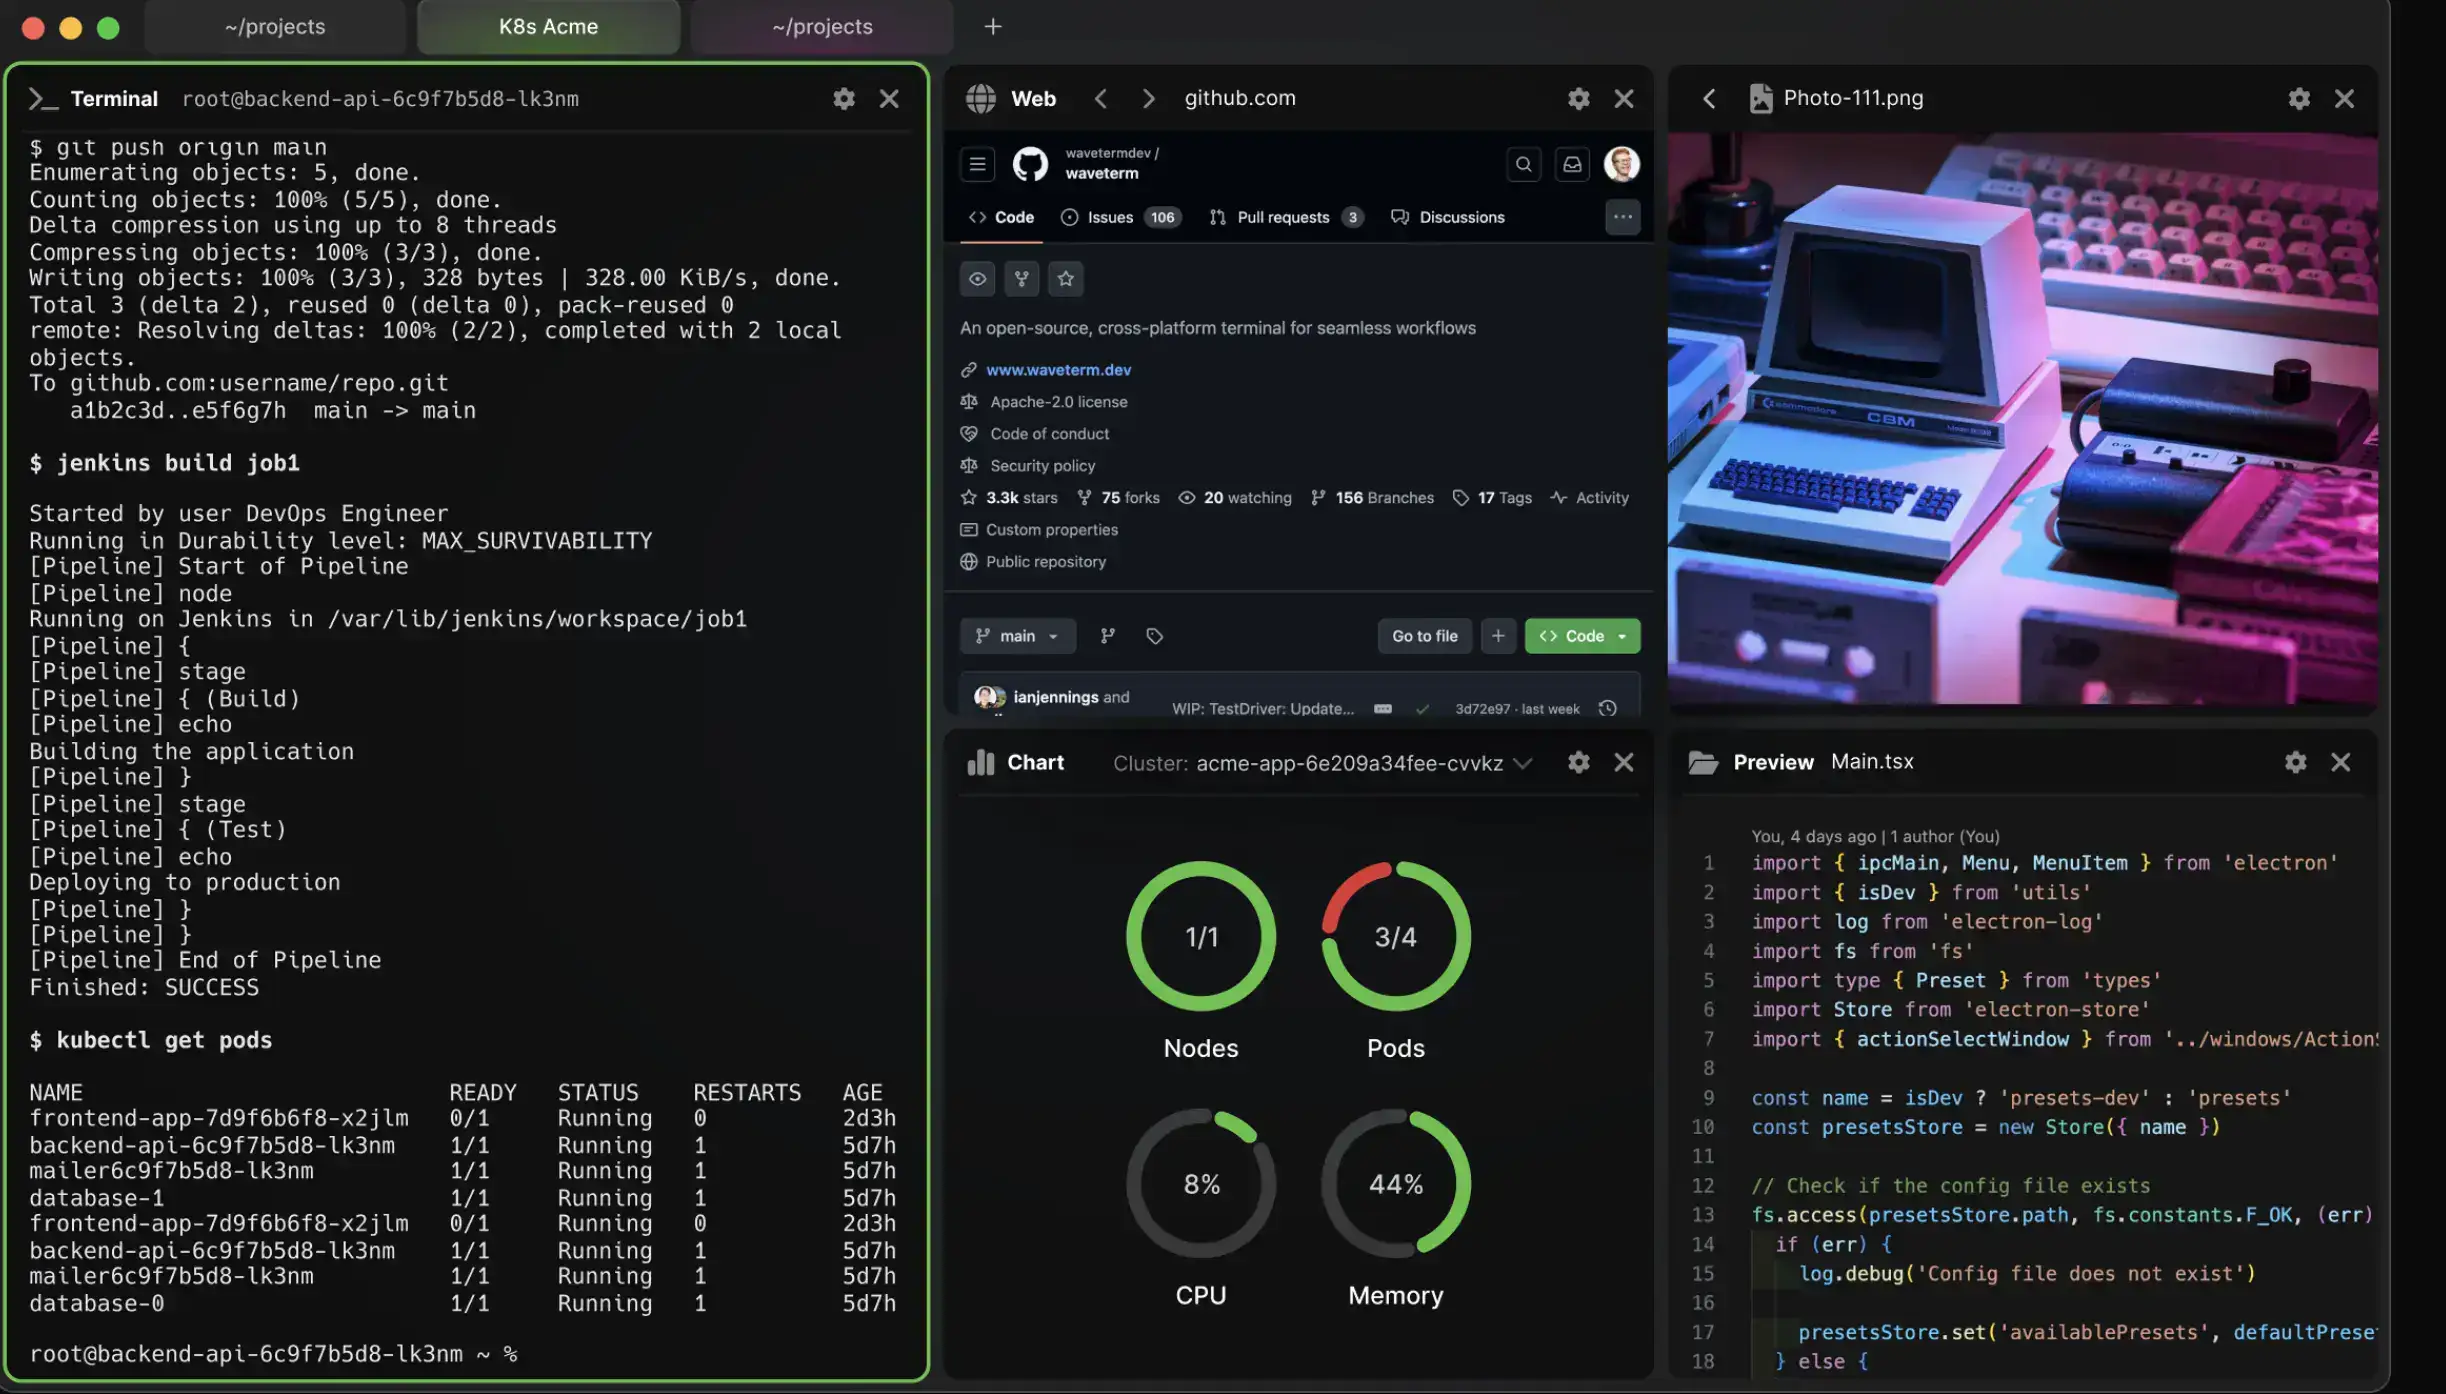Go back in Photo-111.png preview block

(x=1709, y=98)
